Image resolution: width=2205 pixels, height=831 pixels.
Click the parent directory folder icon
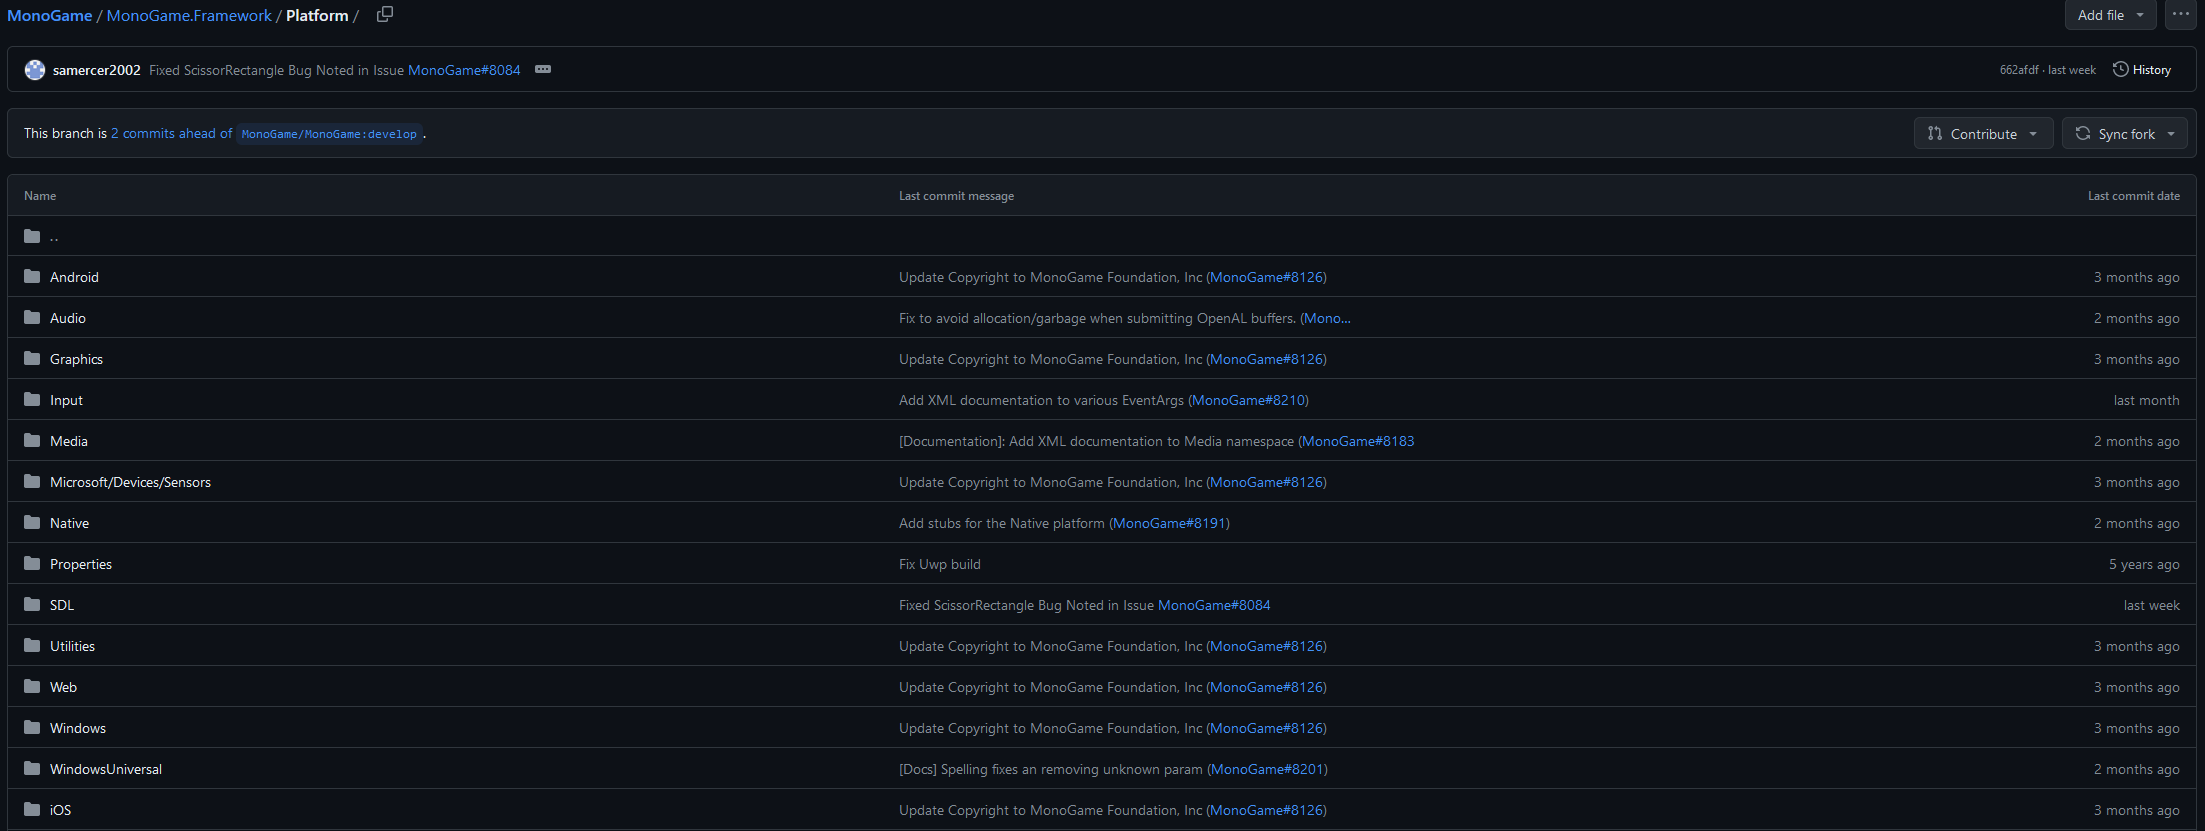coord(32,236)
